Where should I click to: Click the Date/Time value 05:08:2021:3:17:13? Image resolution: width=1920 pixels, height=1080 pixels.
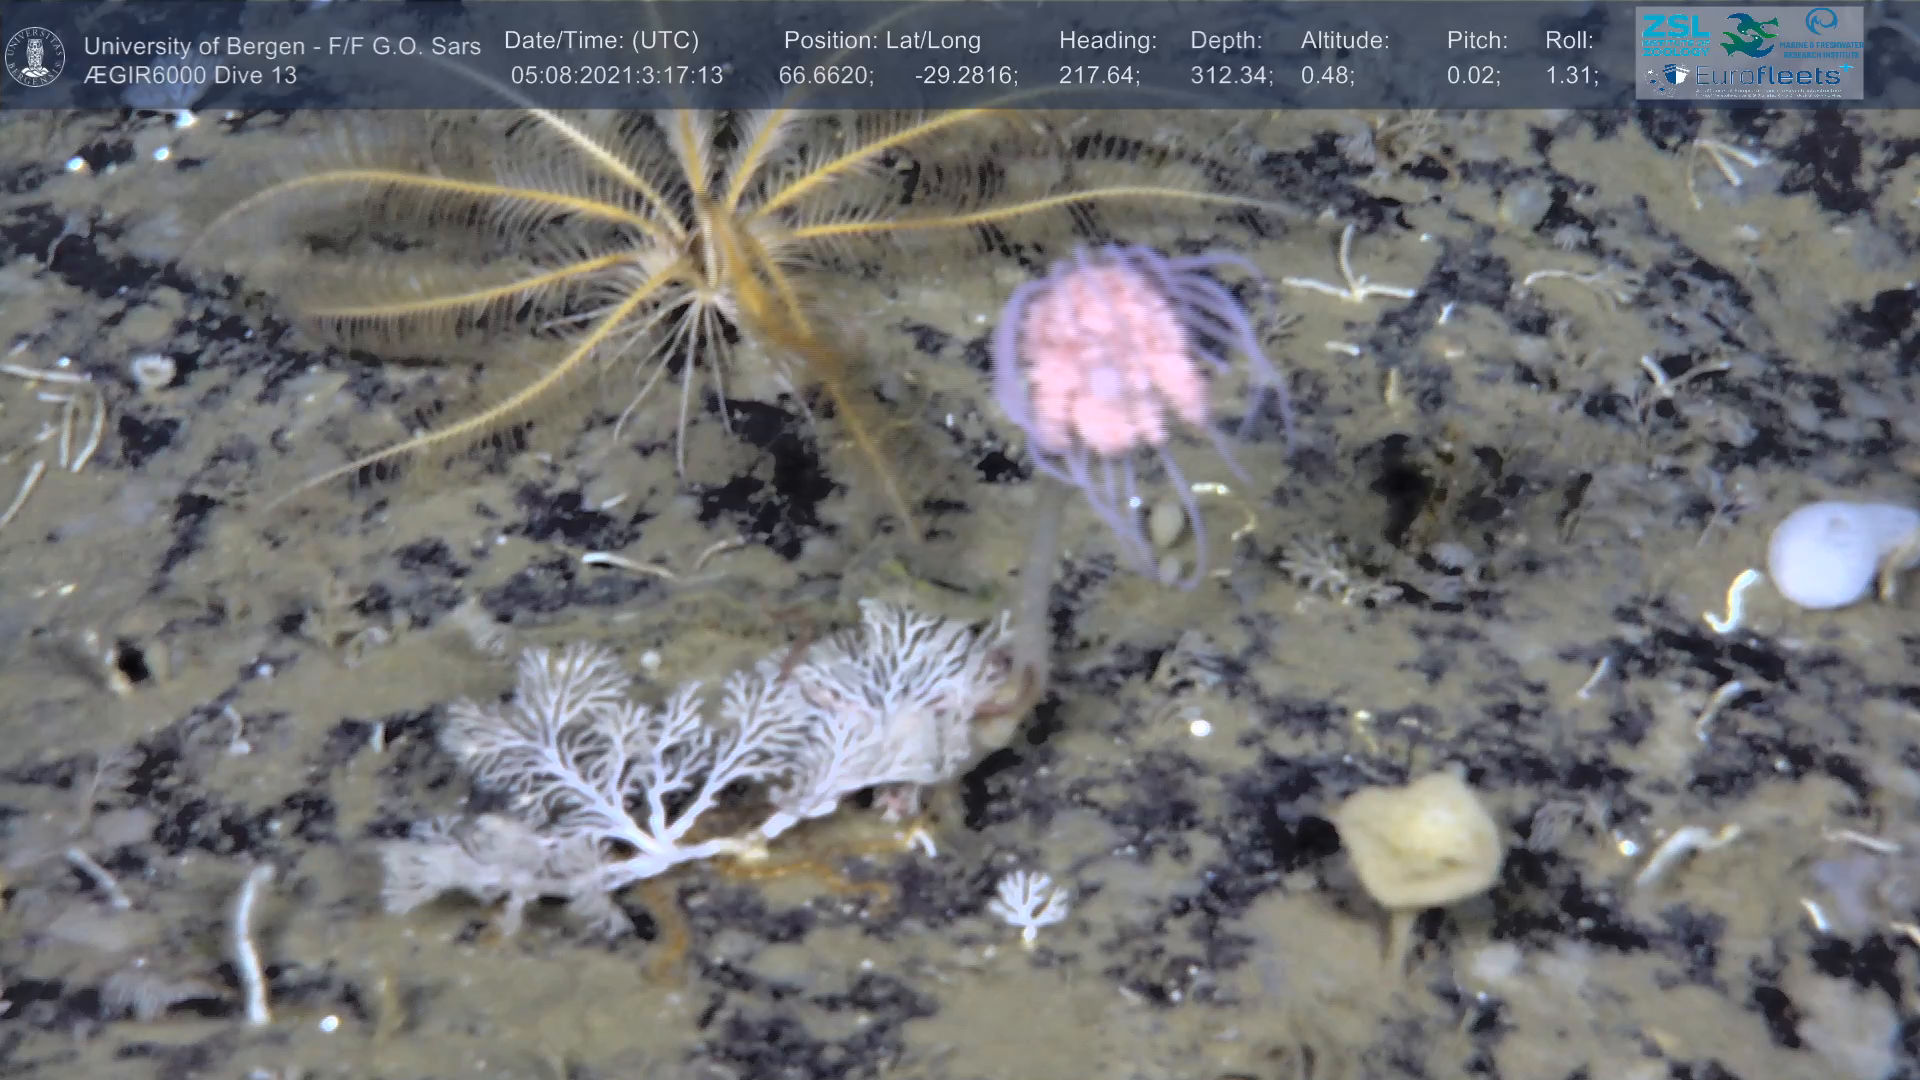point(616,76)
